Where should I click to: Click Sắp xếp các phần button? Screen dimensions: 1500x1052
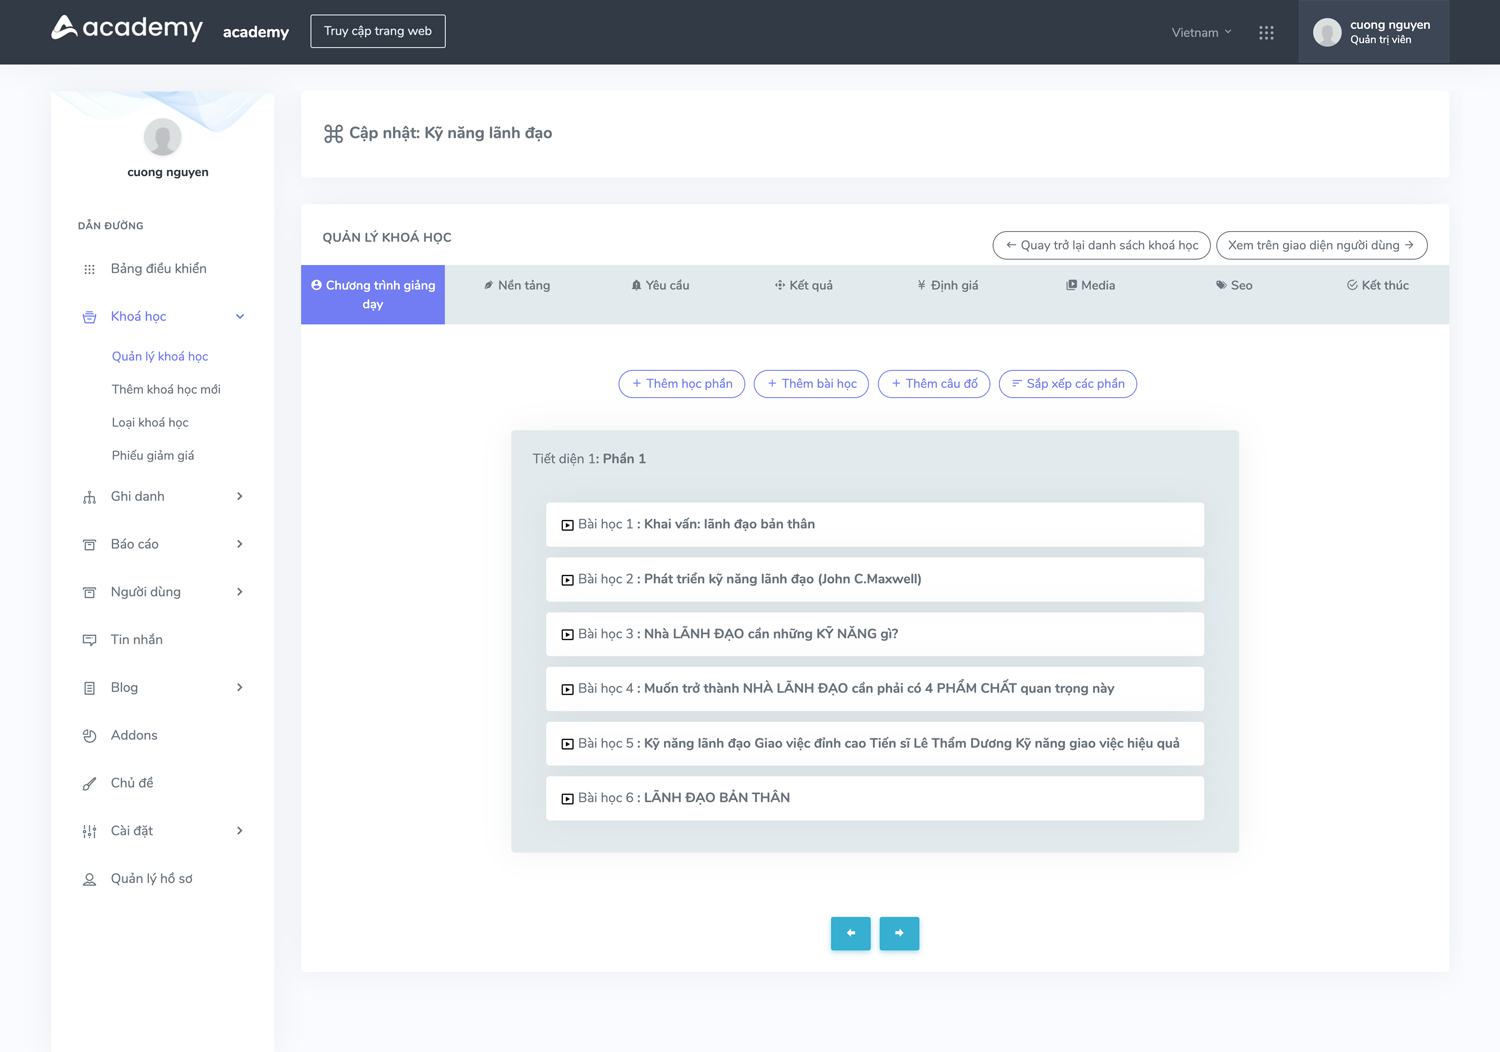1068,384
